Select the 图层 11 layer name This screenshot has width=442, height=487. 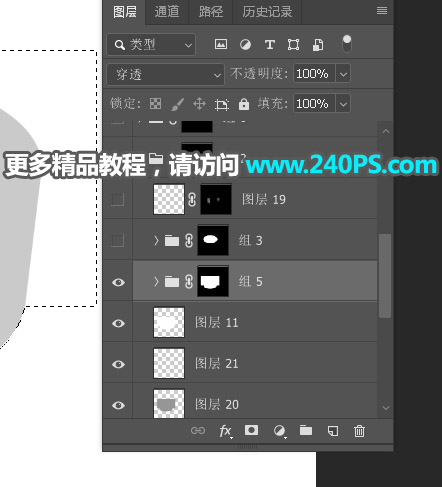(217, 322)
